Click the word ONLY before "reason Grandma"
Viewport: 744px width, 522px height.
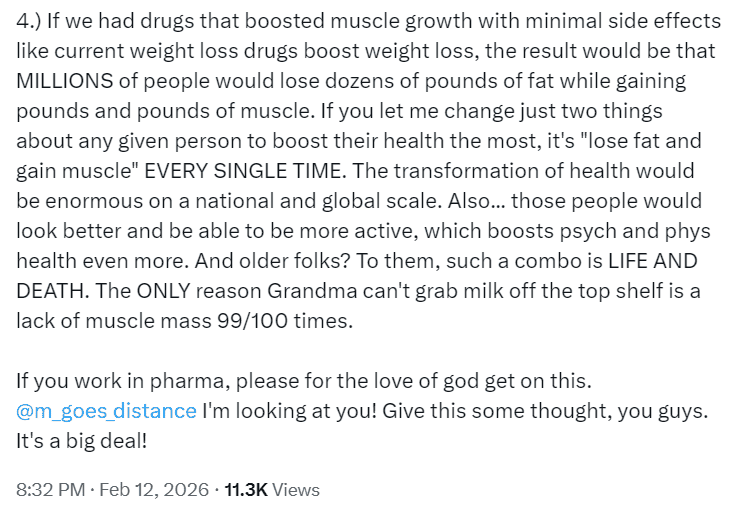click(x=164, y=291)
